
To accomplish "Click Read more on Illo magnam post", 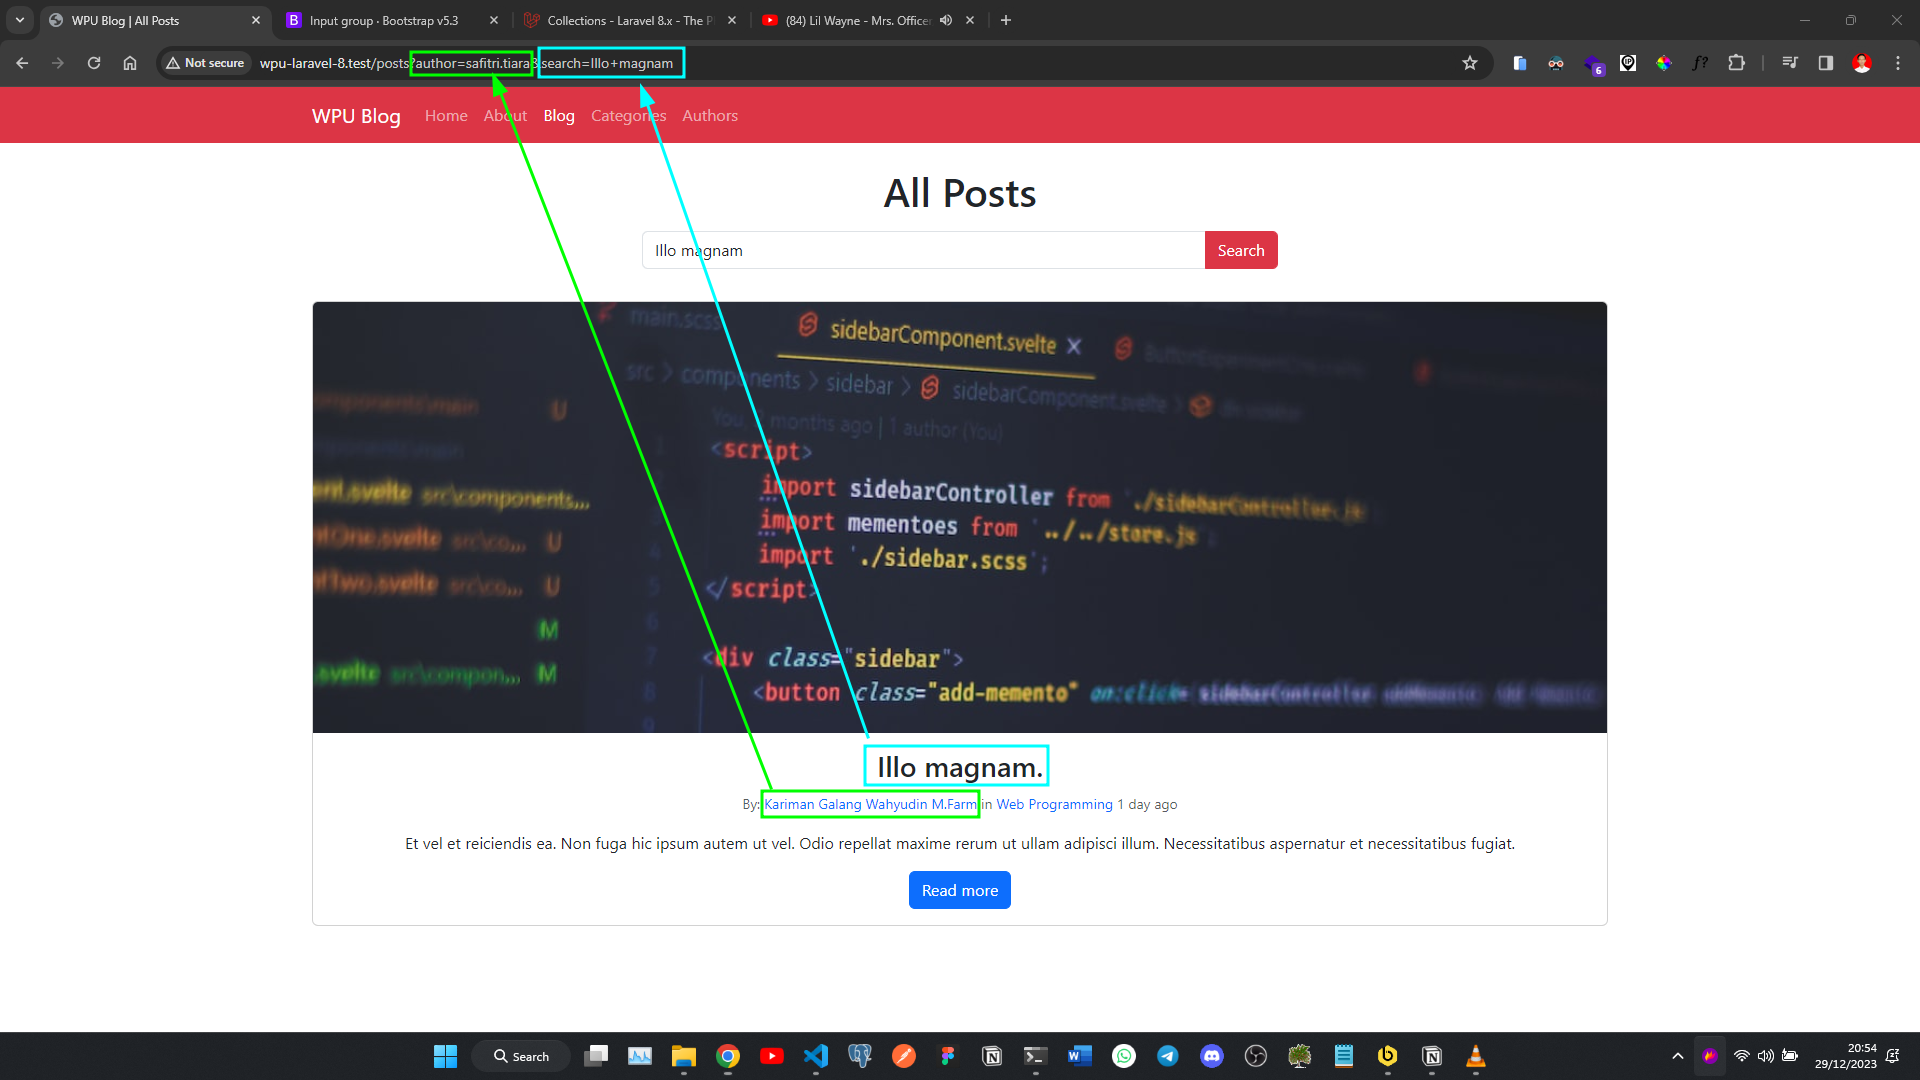I will pos(960,890).
